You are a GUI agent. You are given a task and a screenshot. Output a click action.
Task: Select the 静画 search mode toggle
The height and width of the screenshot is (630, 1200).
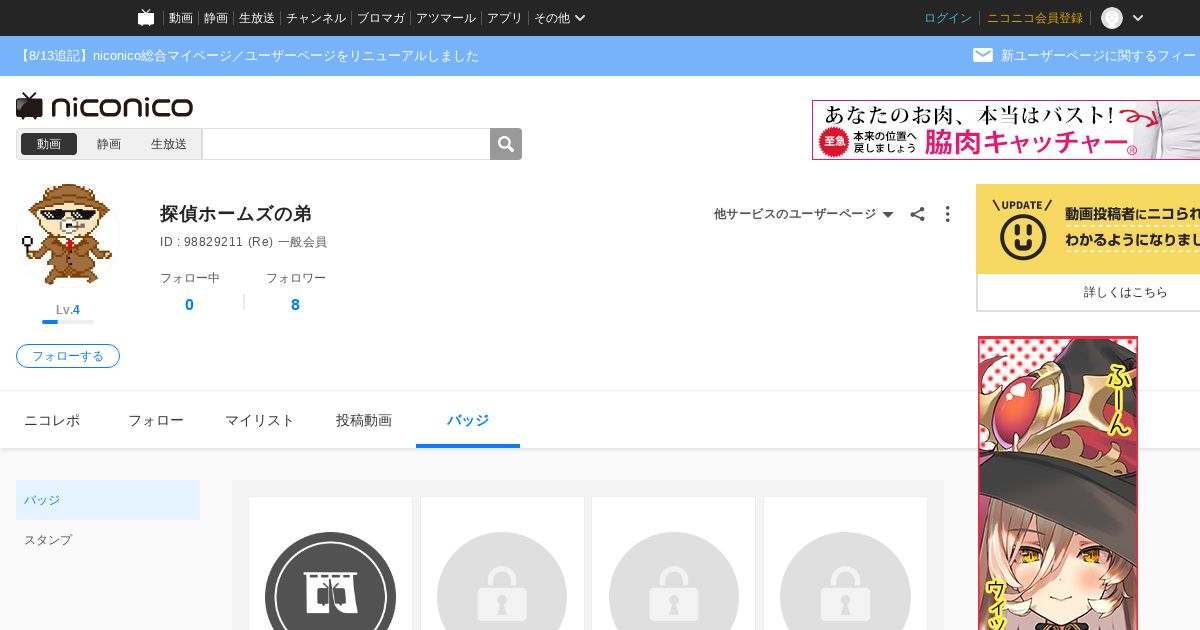point(109,144)
